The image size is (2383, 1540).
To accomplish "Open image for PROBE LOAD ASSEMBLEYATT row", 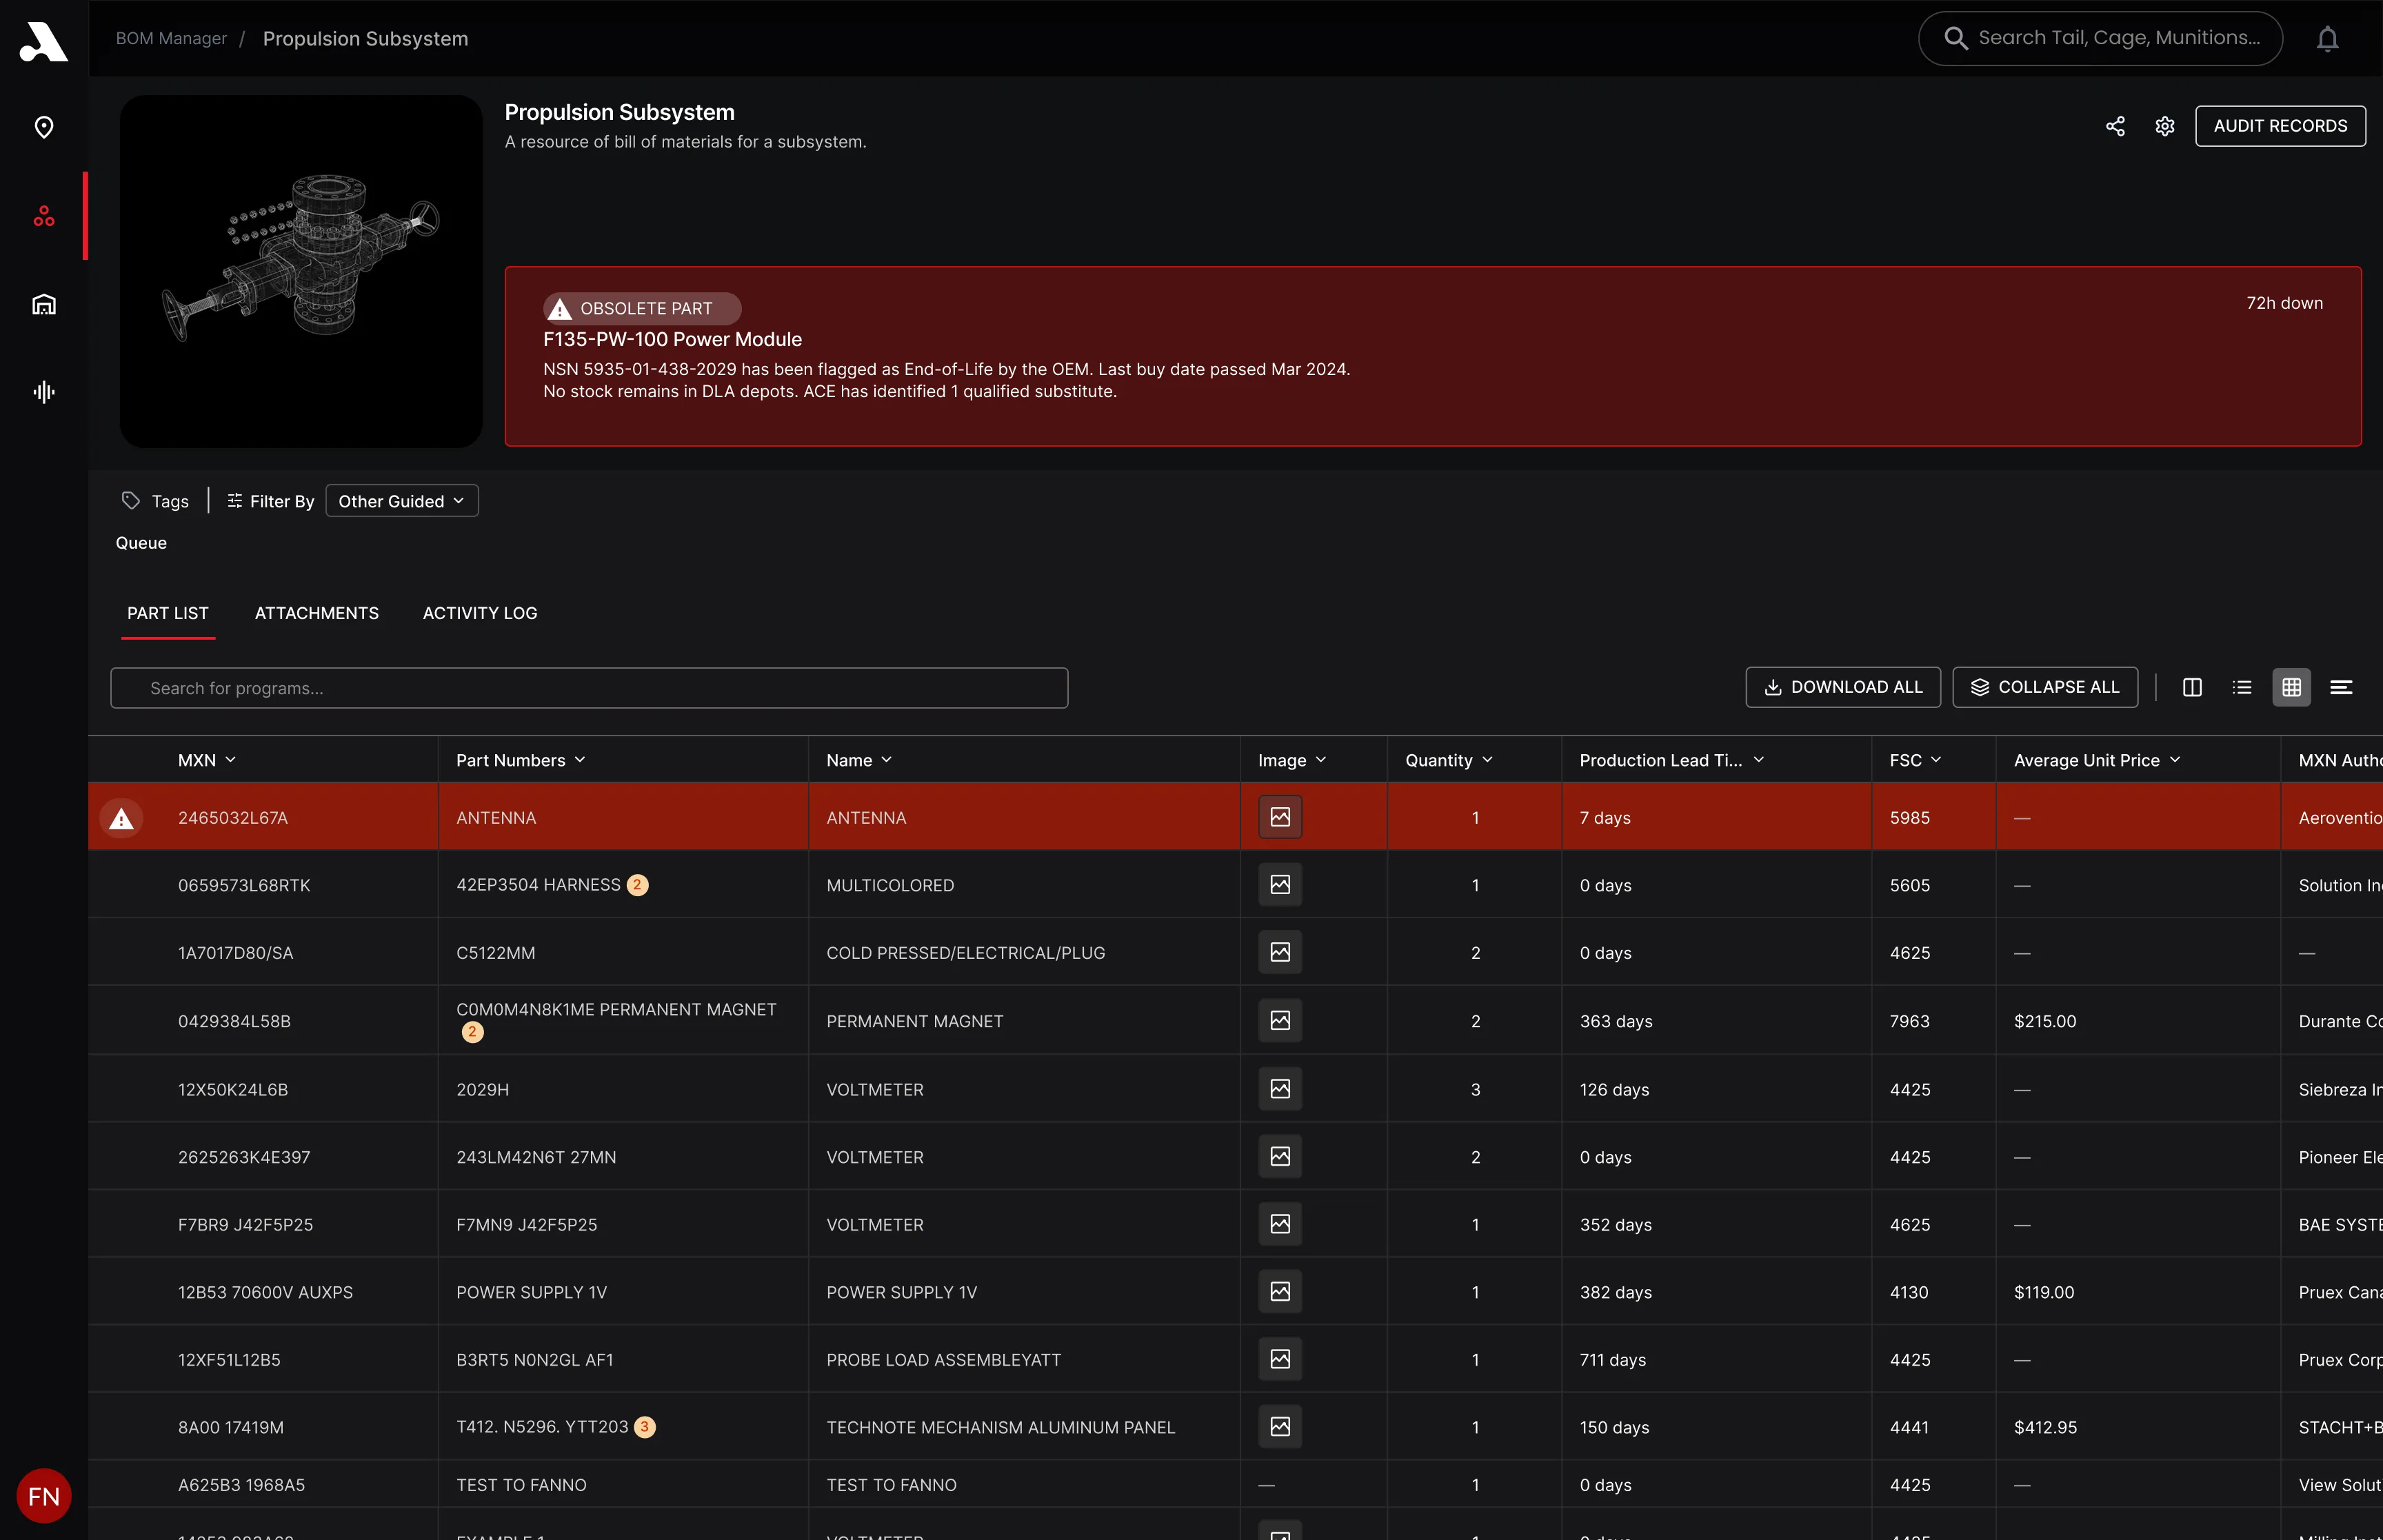I will point(1280,1359).
